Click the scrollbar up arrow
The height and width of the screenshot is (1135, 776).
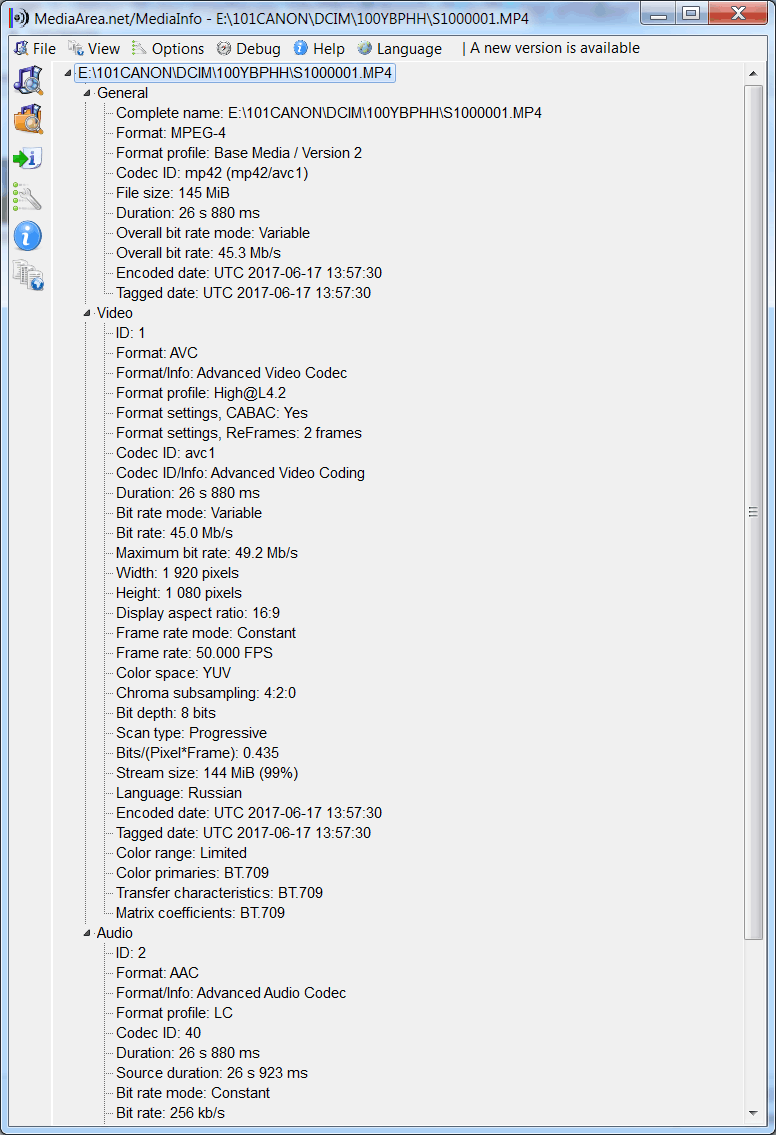pyautogui.click(x=753, y=74)
